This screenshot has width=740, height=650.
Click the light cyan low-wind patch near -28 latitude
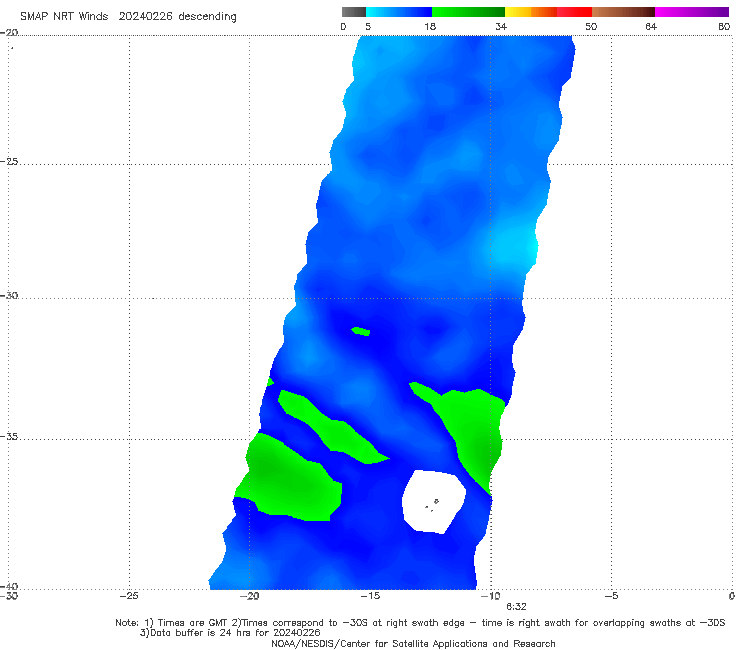[x=514, y=248]
